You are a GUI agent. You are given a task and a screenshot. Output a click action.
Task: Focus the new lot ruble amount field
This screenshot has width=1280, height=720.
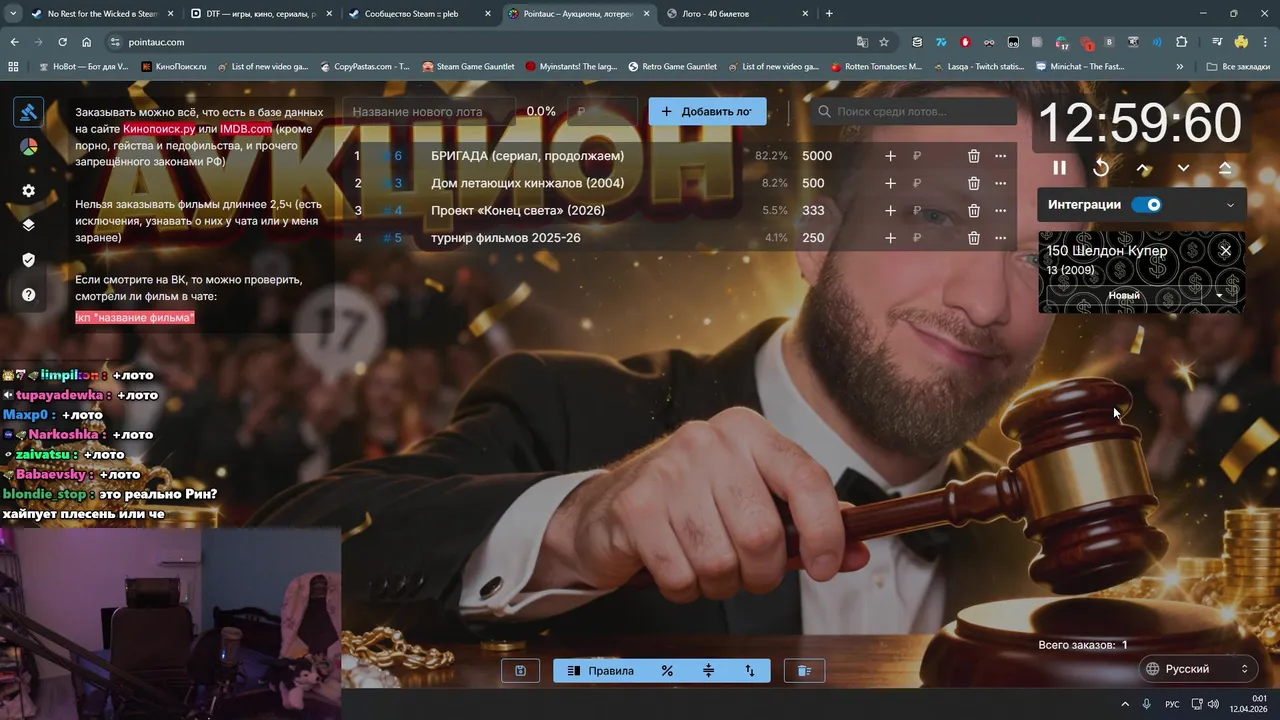602,111
